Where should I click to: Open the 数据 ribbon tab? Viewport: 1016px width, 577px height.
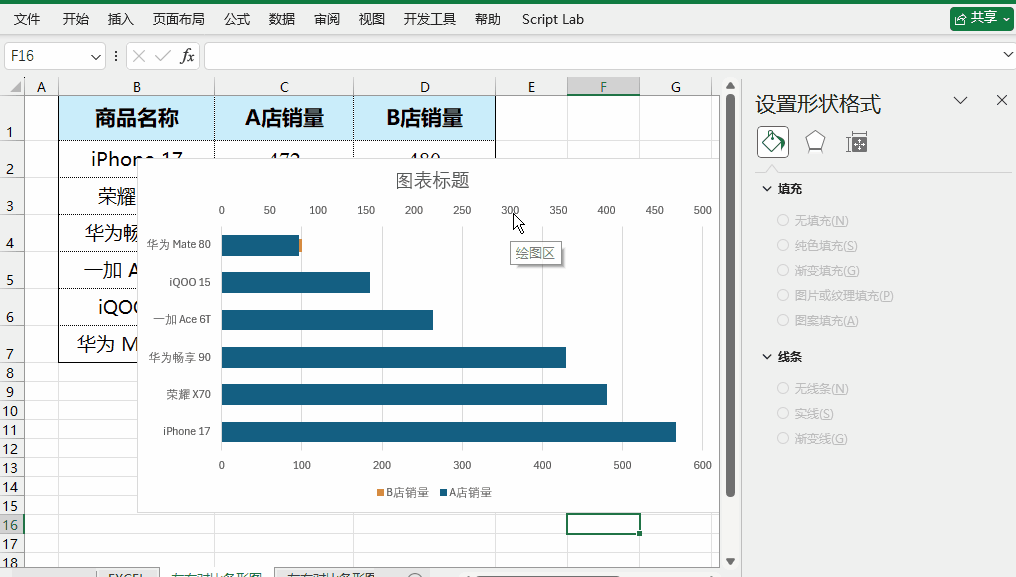point(282,19)
